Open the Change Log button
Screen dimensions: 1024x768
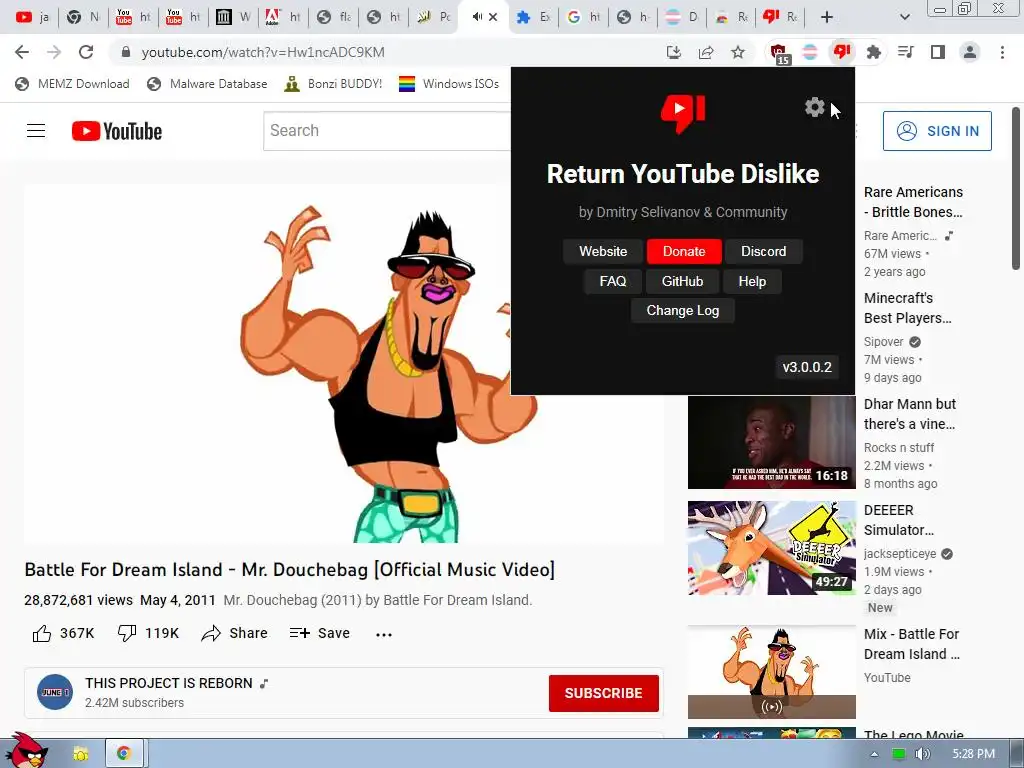point(682,311)
